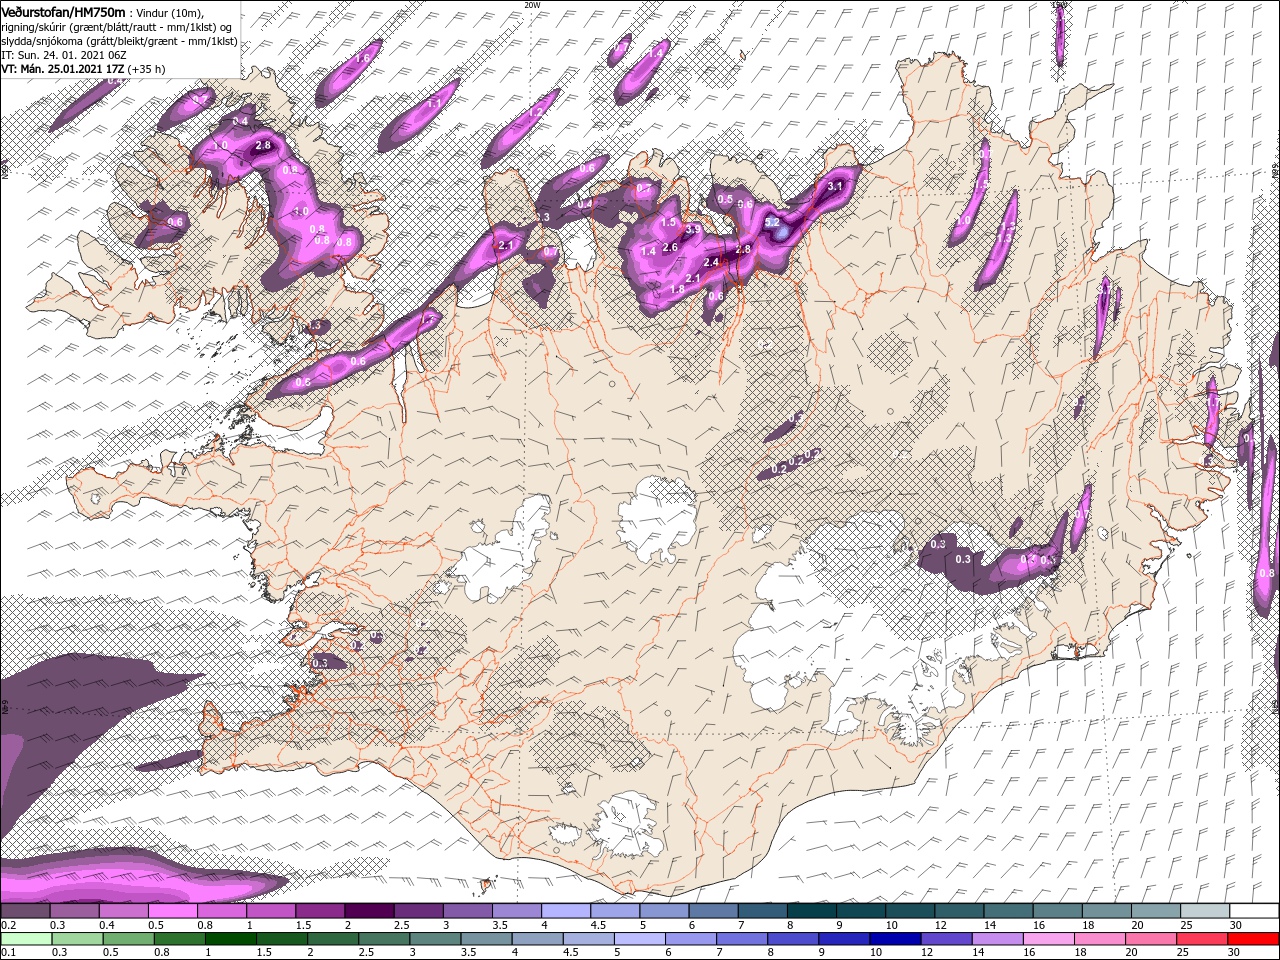Click the 3.9 precipitation value on map
The width and height of the screenshot is (1280, 960).
coord(692,231)
